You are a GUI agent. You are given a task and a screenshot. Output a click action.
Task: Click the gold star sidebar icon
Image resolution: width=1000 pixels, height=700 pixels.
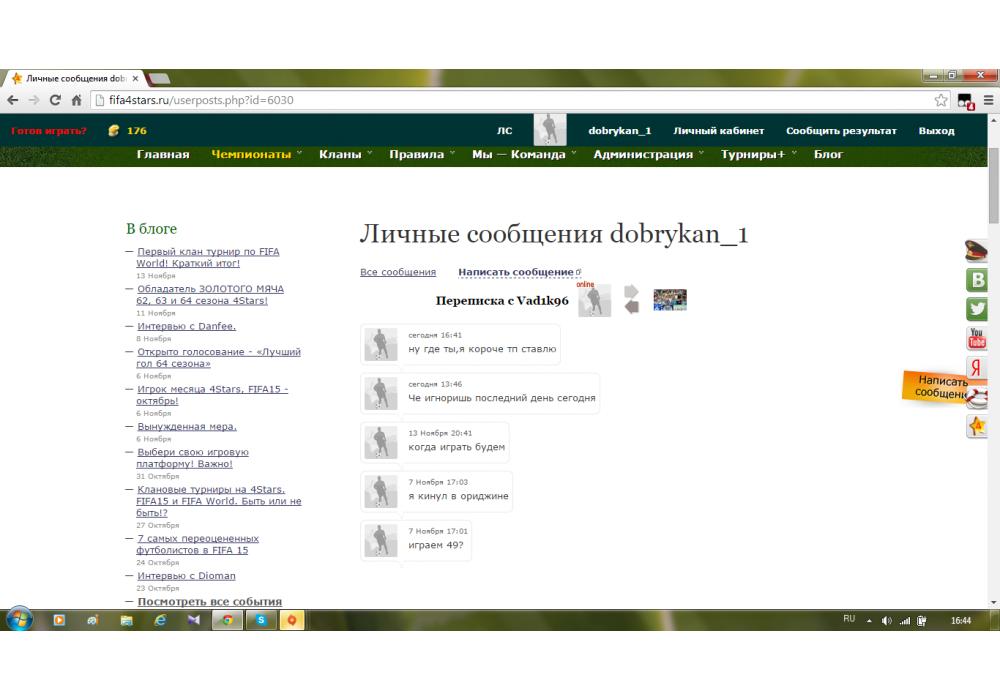tap(976, 426)
